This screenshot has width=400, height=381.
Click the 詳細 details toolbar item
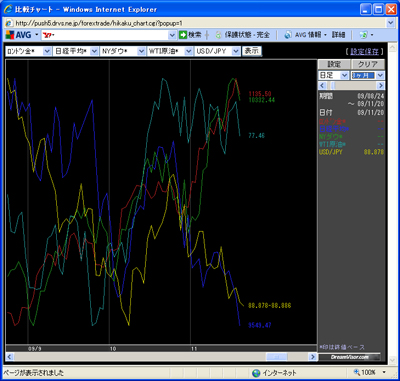click(x=338, y=35)
